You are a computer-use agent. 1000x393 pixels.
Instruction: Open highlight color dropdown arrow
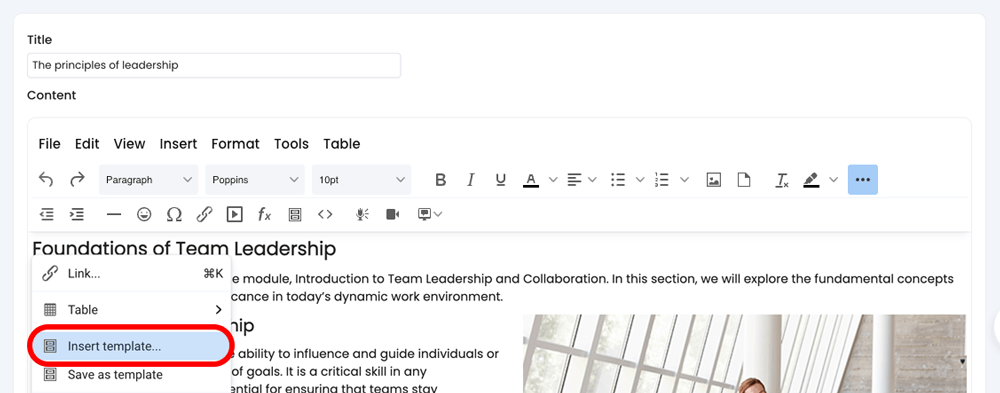coord(833,180)
